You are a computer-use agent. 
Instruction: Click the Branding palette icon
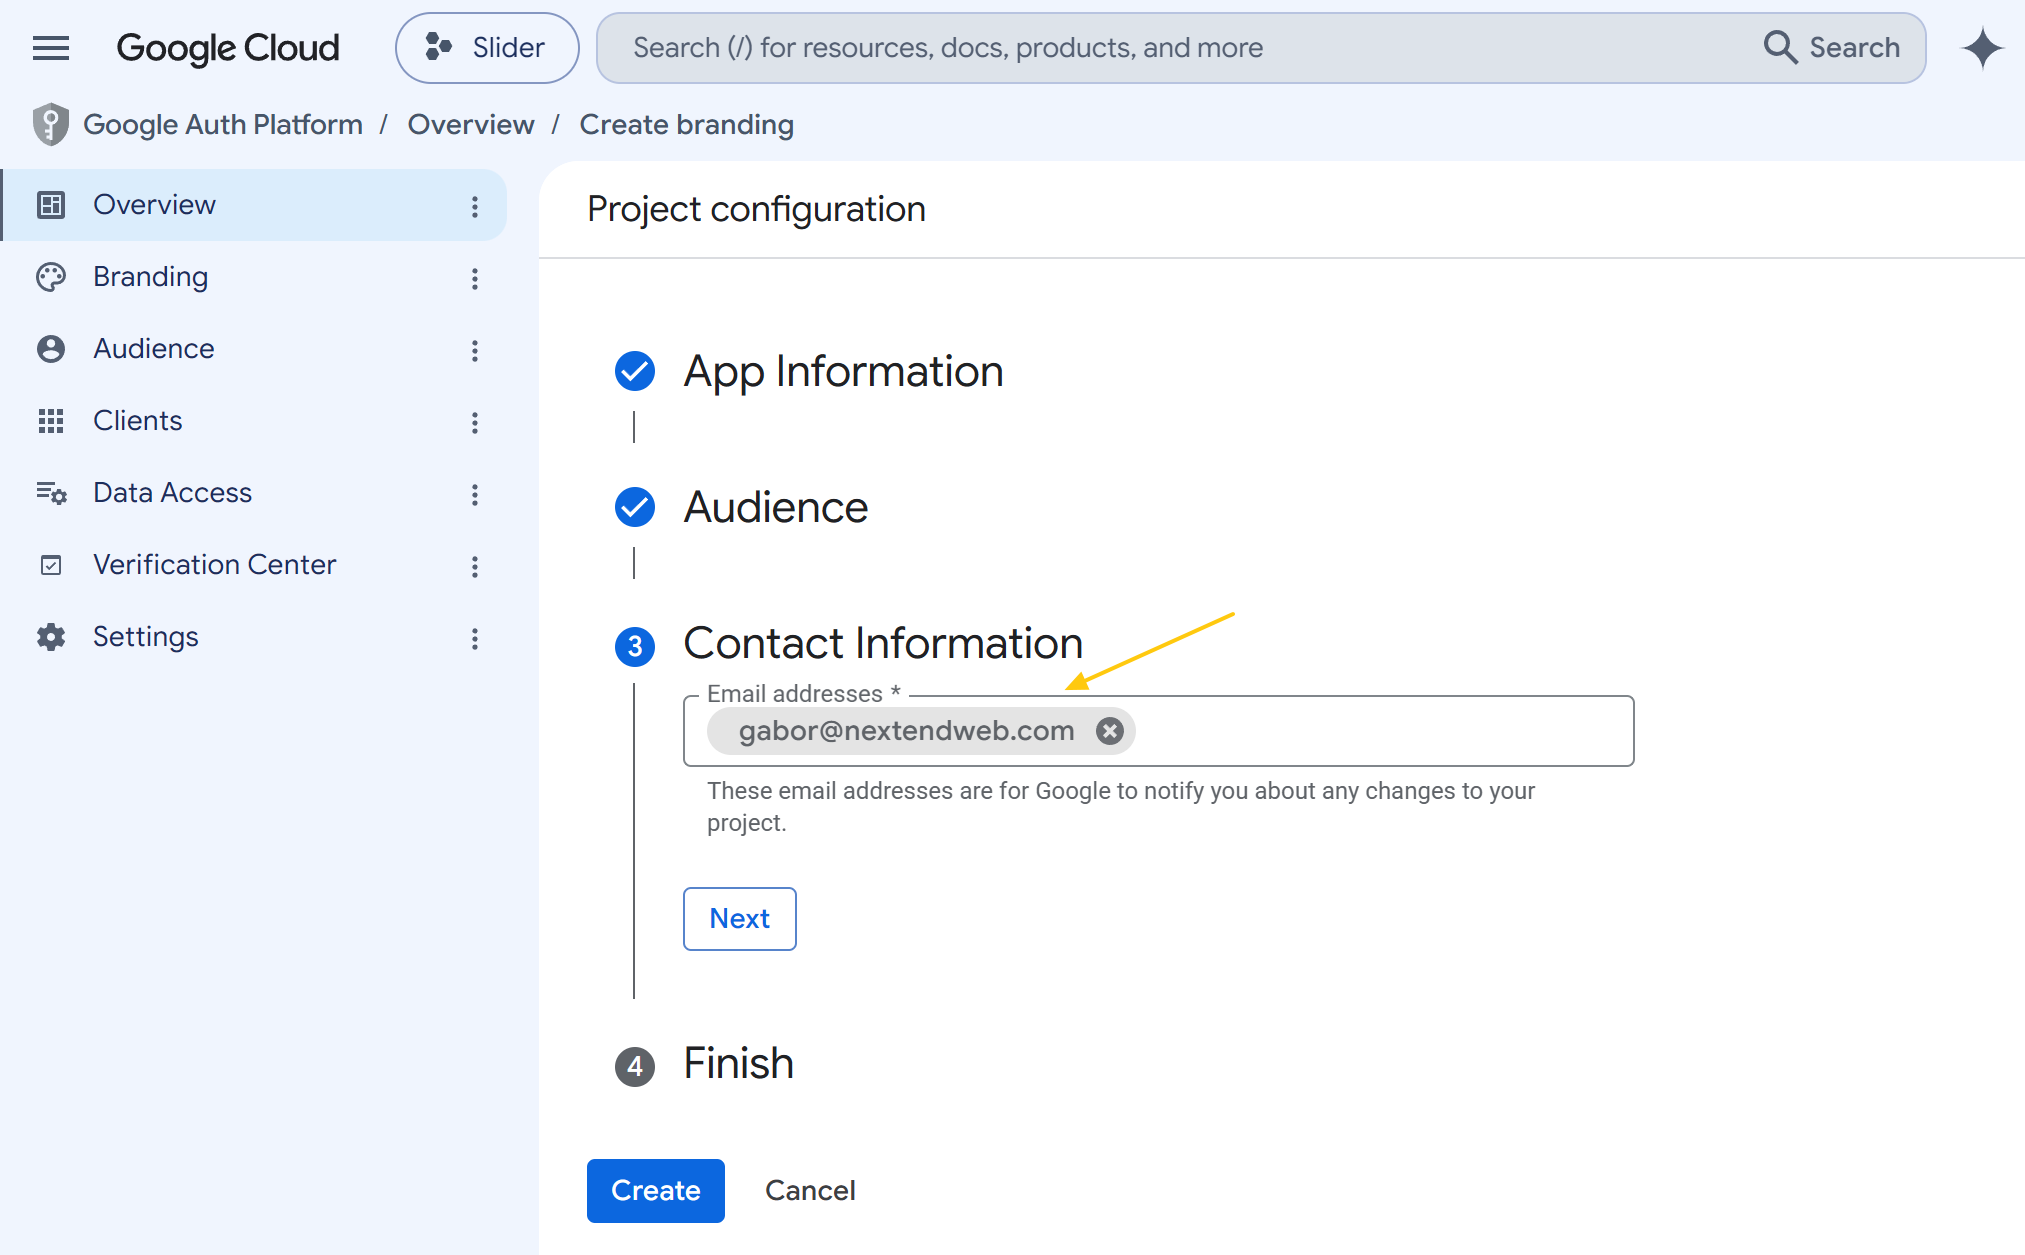(51, 277)
